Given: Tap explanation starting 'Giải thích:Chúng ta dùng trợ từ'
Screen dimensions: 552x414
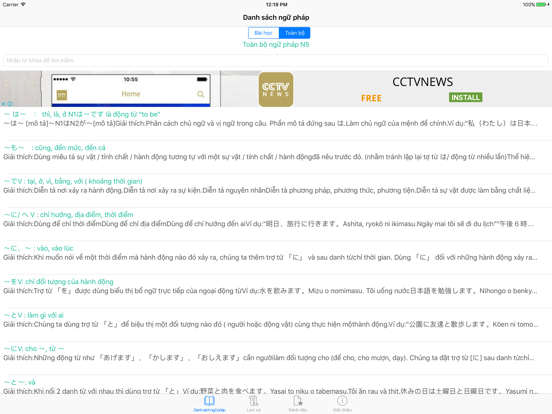Looking at the screenshot, I should (270, 324).
